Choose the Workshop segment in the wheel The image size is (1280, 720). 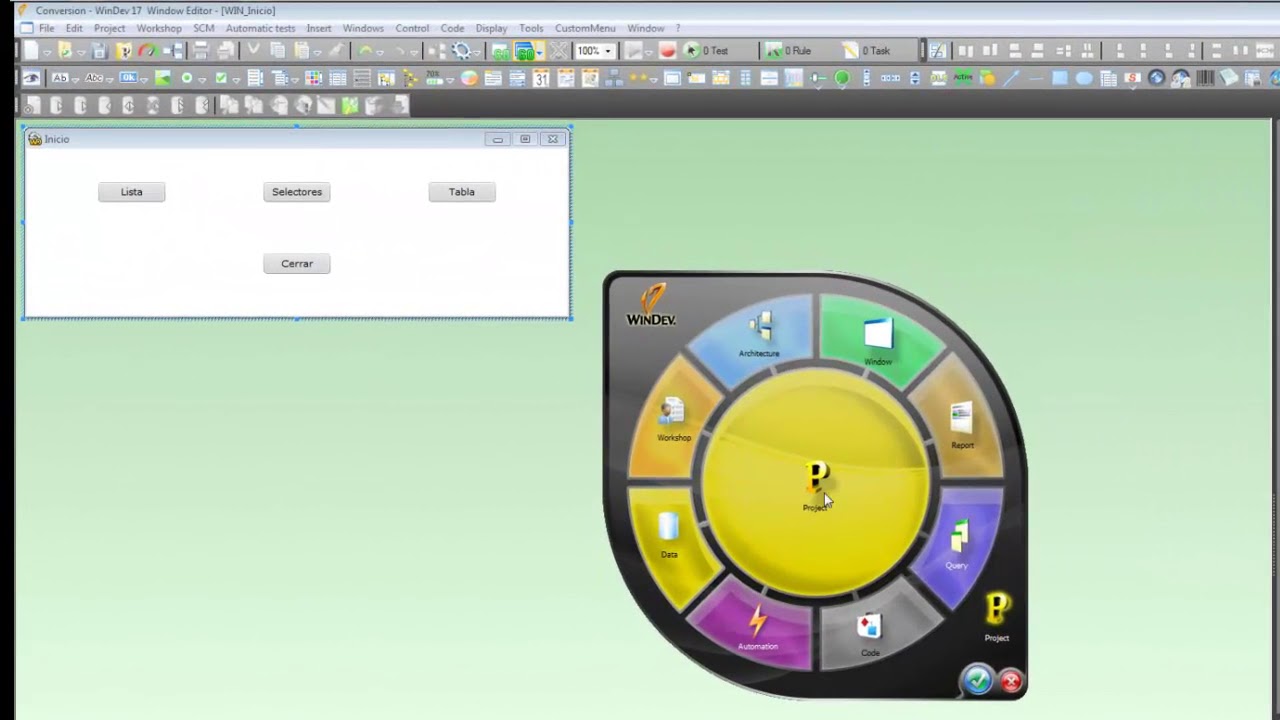pyautogui.click(x=674, y=418)
